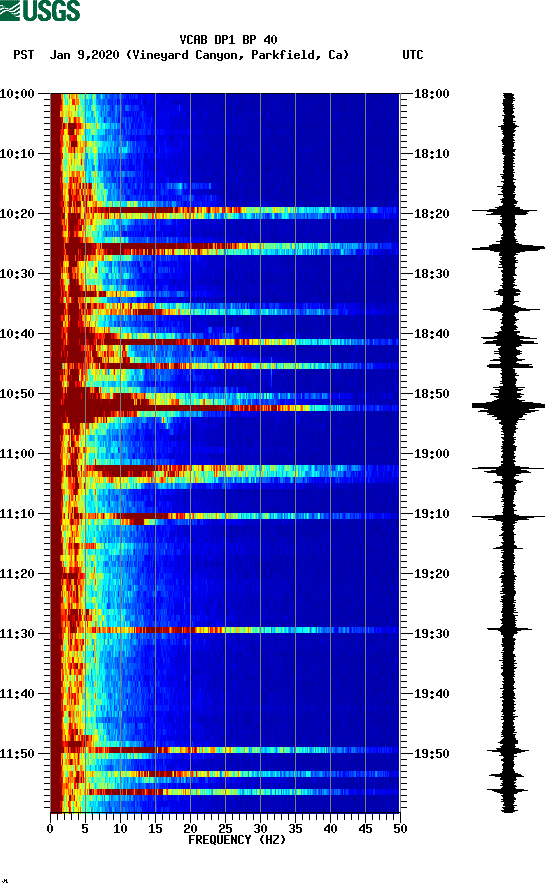Click the '15' frequency axis tick label
552x892 pixels.
tap(155, 828)
